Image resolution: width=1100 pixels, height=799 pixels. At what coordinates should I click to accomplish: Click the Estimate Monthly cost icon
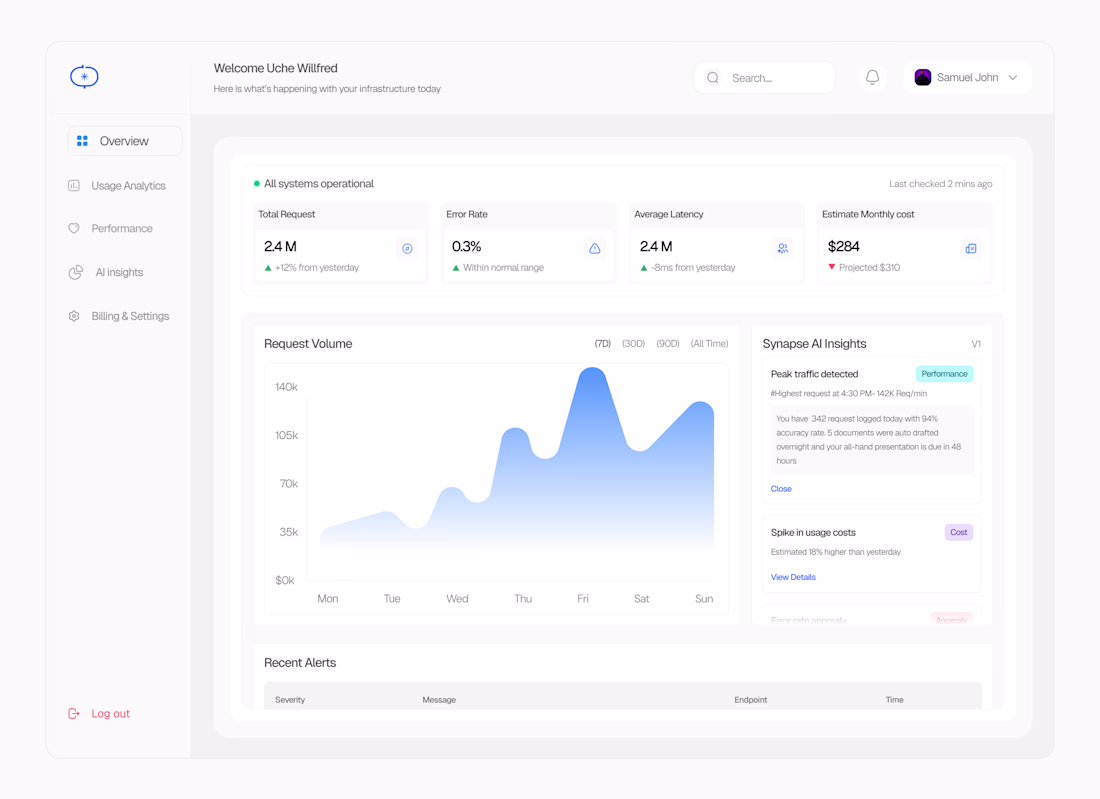[x=971, y=248]
